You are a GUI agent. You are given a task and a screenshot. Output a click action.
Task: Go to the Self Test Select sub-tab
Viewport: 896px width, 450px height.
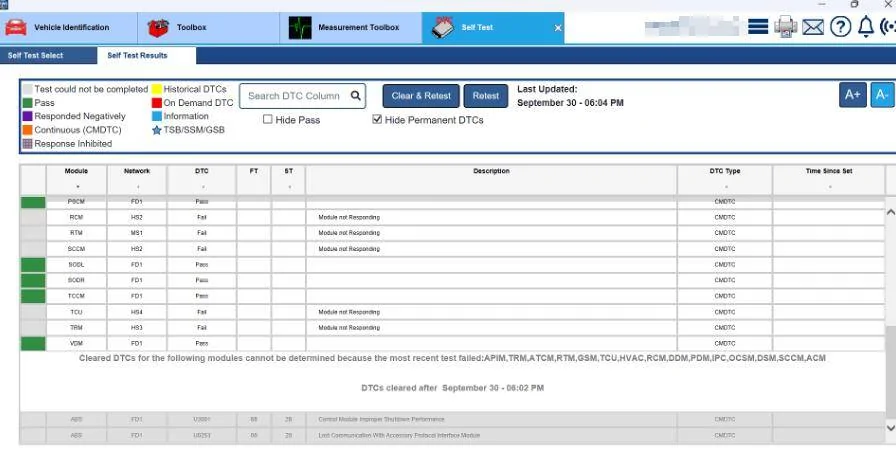pyautogui.click(x=48, y=55)
